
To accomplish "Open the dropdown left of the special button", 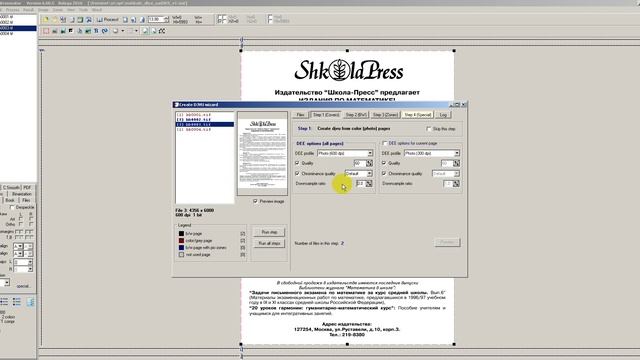I will pos(7,282).
